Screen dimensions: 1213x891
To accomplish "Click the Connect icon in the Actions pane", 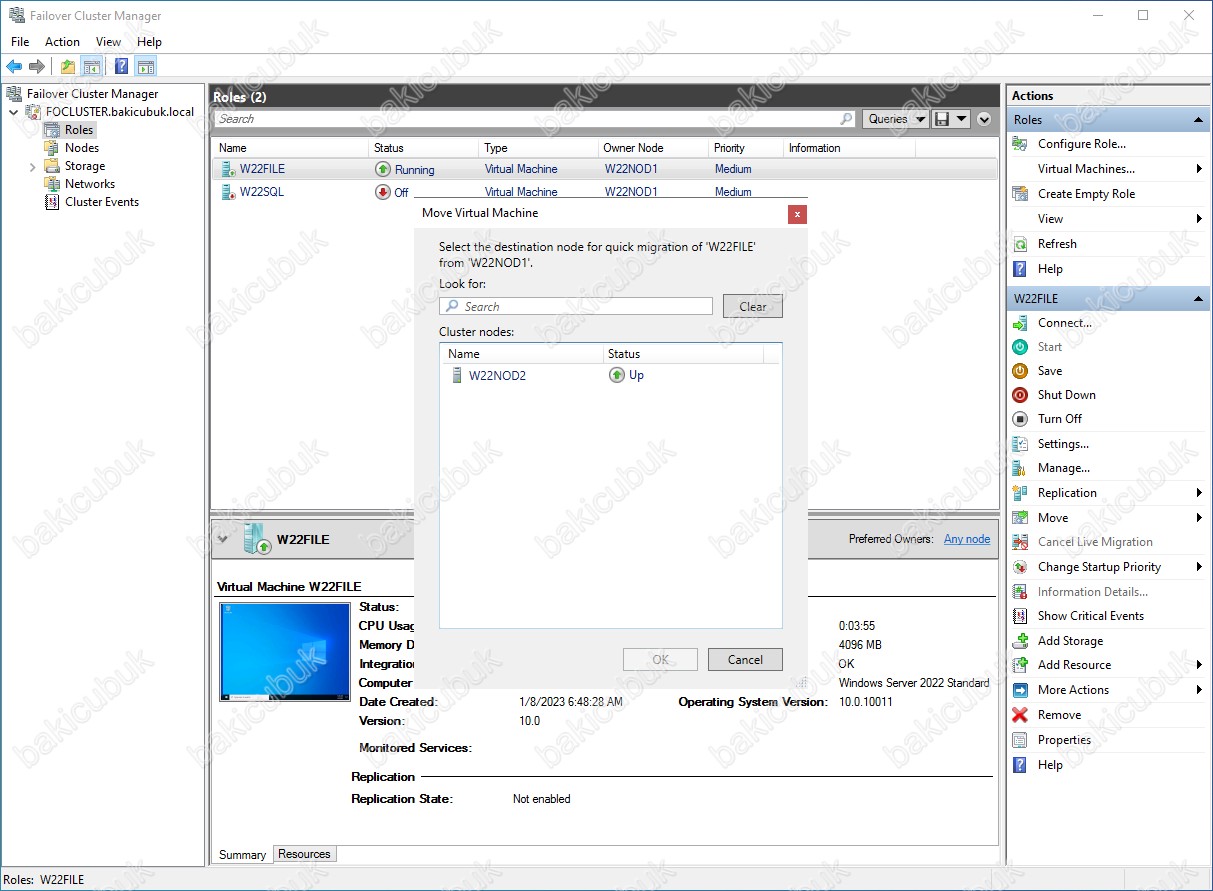I will pos(1020,323).
